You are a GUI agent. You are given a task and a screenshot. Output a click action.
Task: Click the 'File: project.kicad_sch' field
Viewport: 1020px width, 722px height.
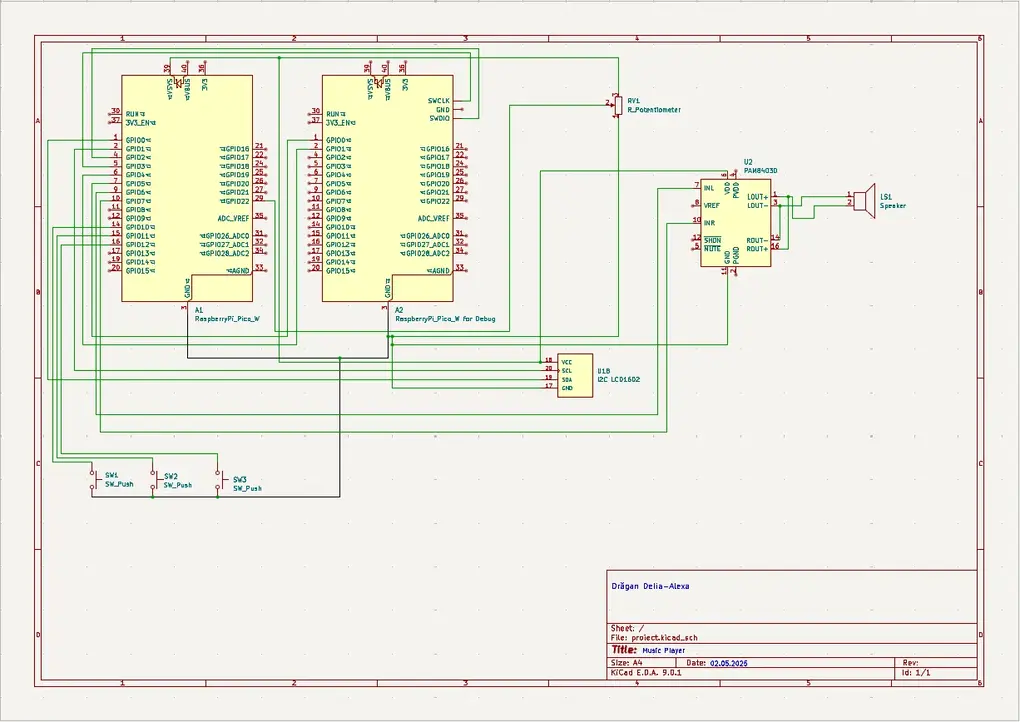point(654,638)
